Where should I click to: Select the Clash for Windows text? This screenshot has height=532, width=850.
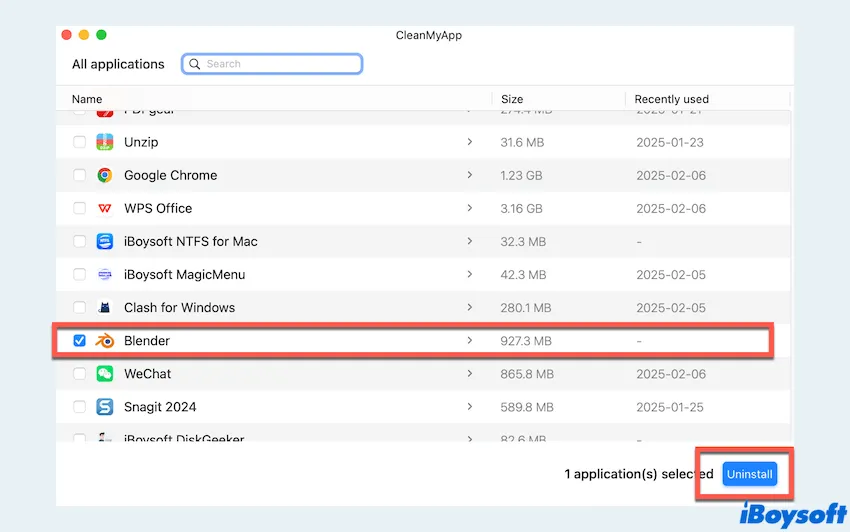pos(179,307)
